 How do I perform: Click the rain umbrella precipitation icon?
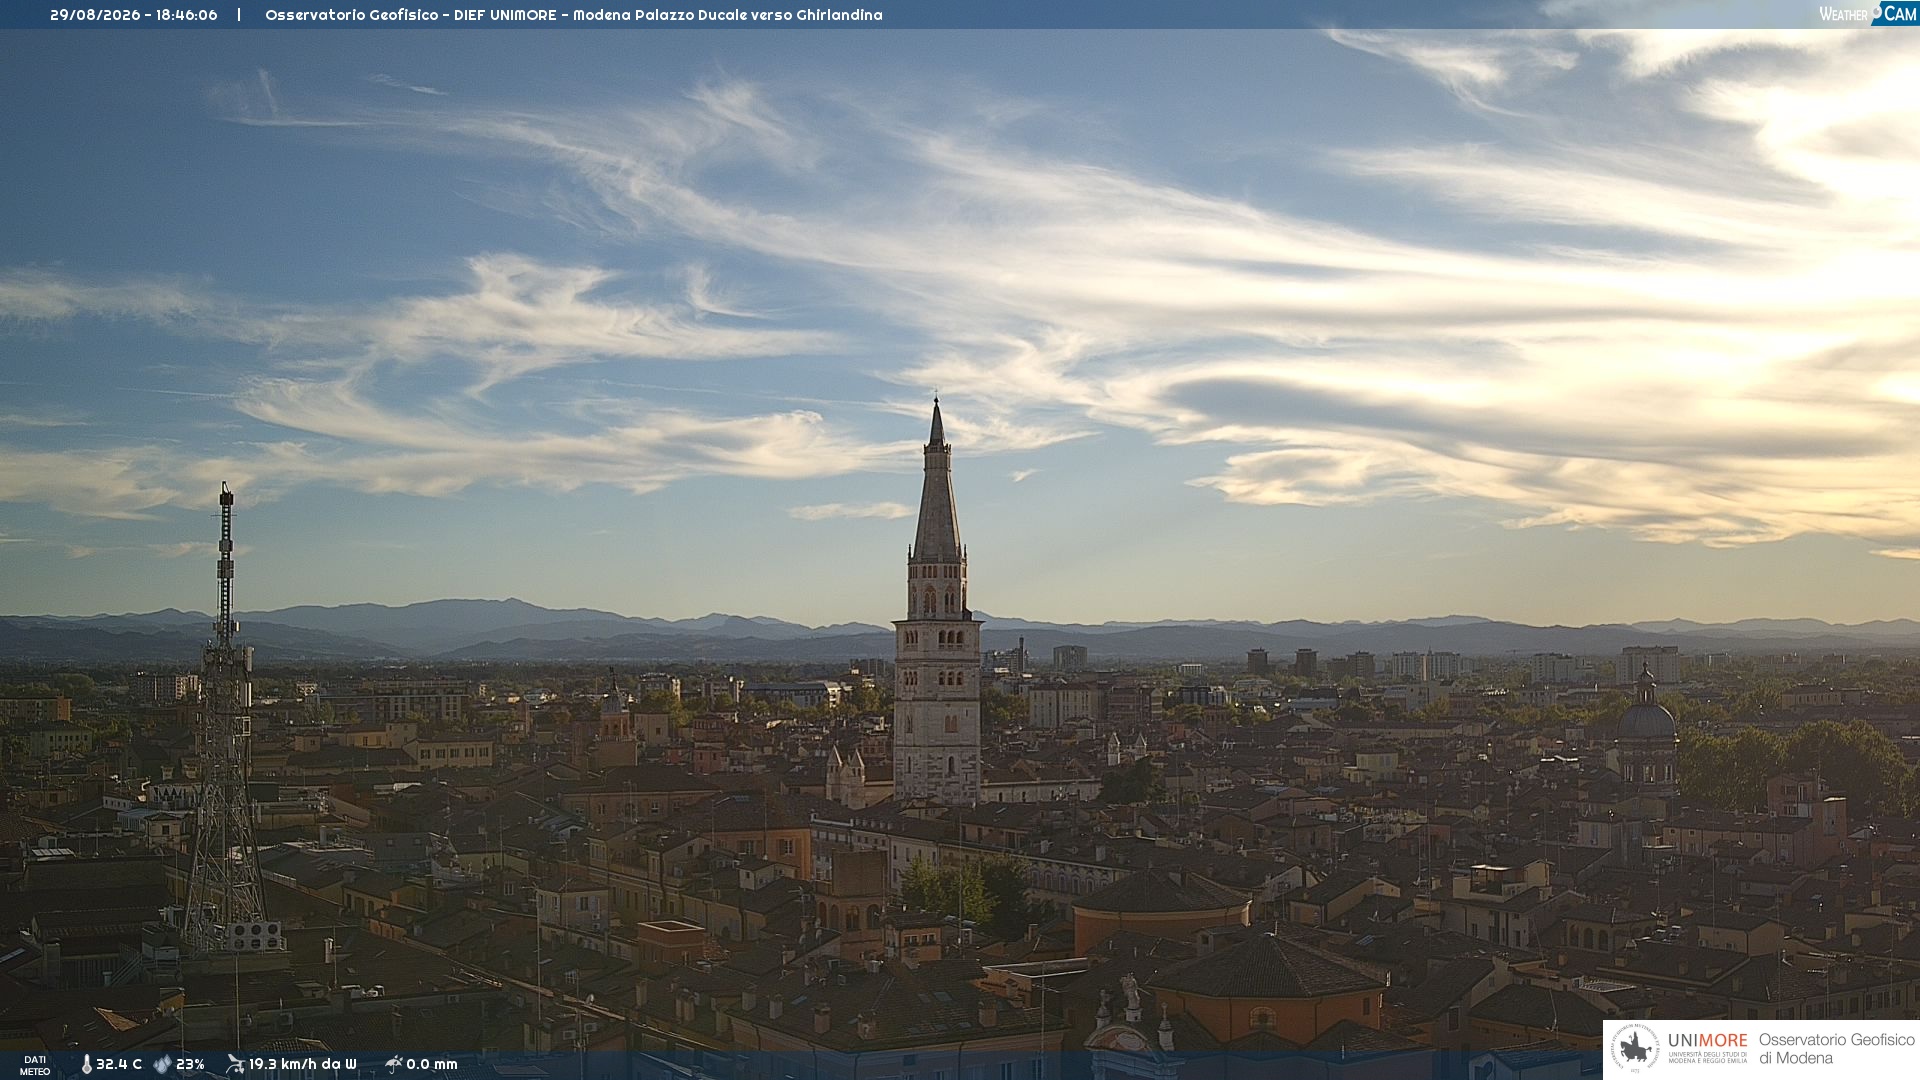[393, 1064]
